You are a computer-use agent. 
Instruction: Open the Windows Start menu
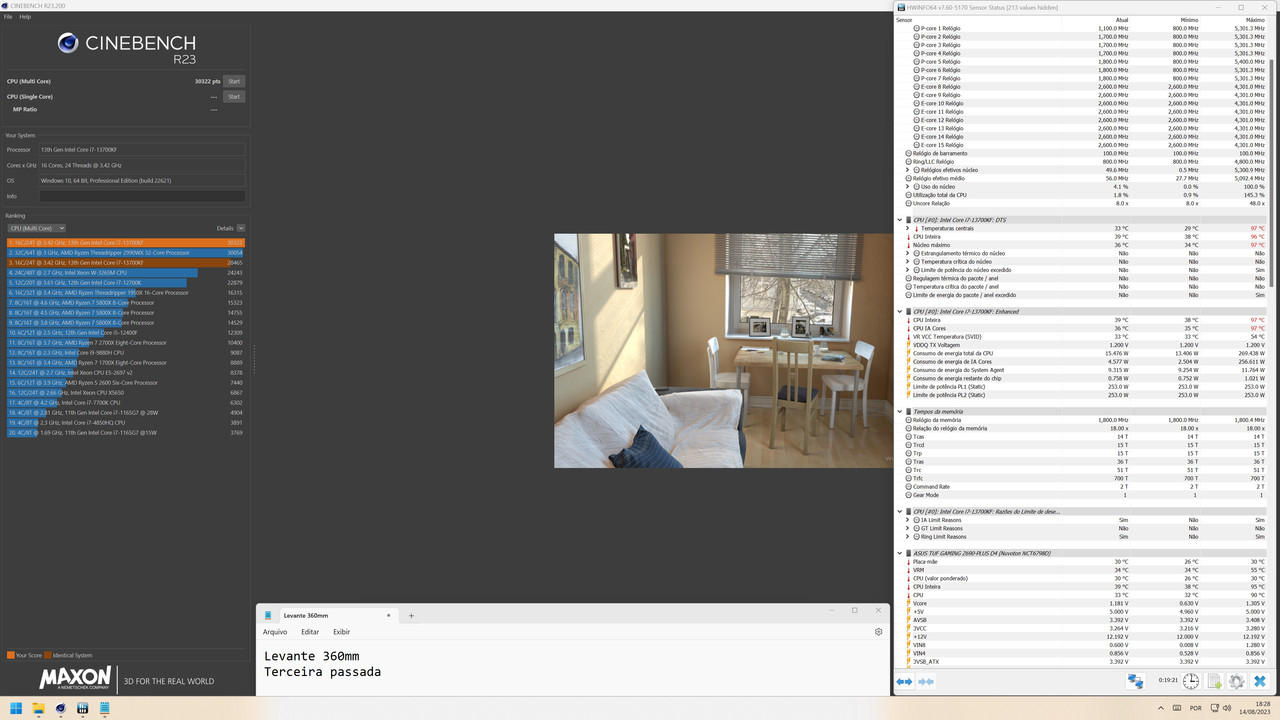point(16,708)
